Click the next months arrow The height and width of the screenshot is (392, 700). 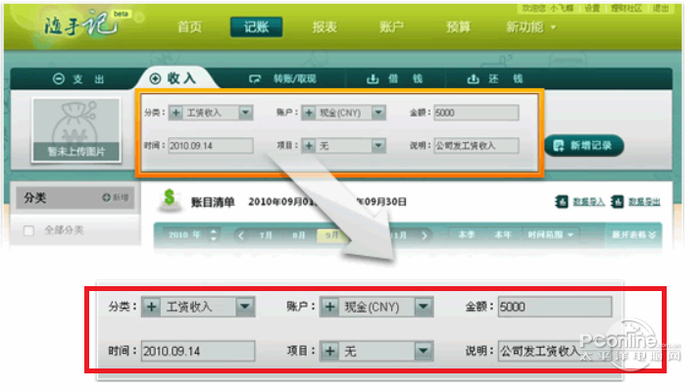point(425,235)
